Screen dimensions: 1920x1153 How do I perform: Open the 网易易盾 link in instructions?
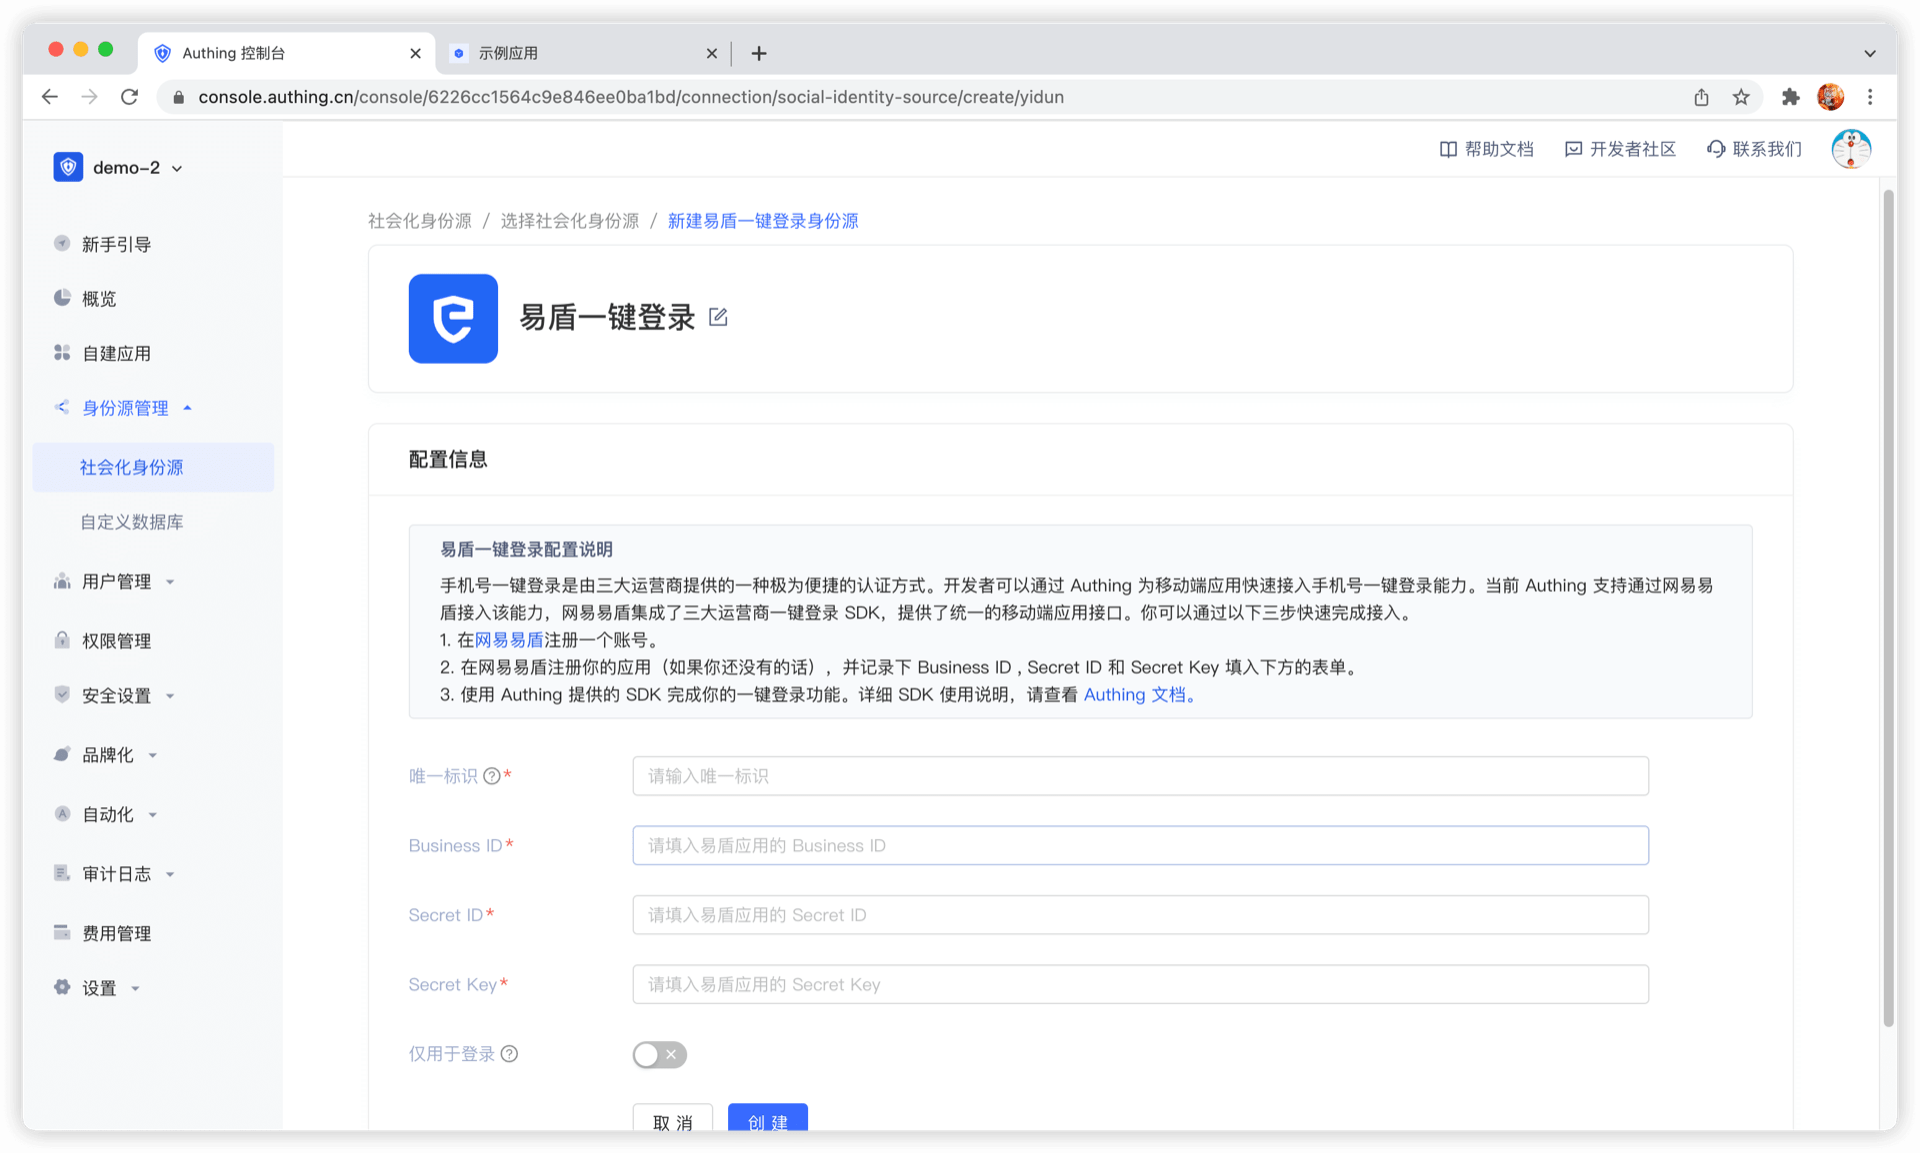509,640
